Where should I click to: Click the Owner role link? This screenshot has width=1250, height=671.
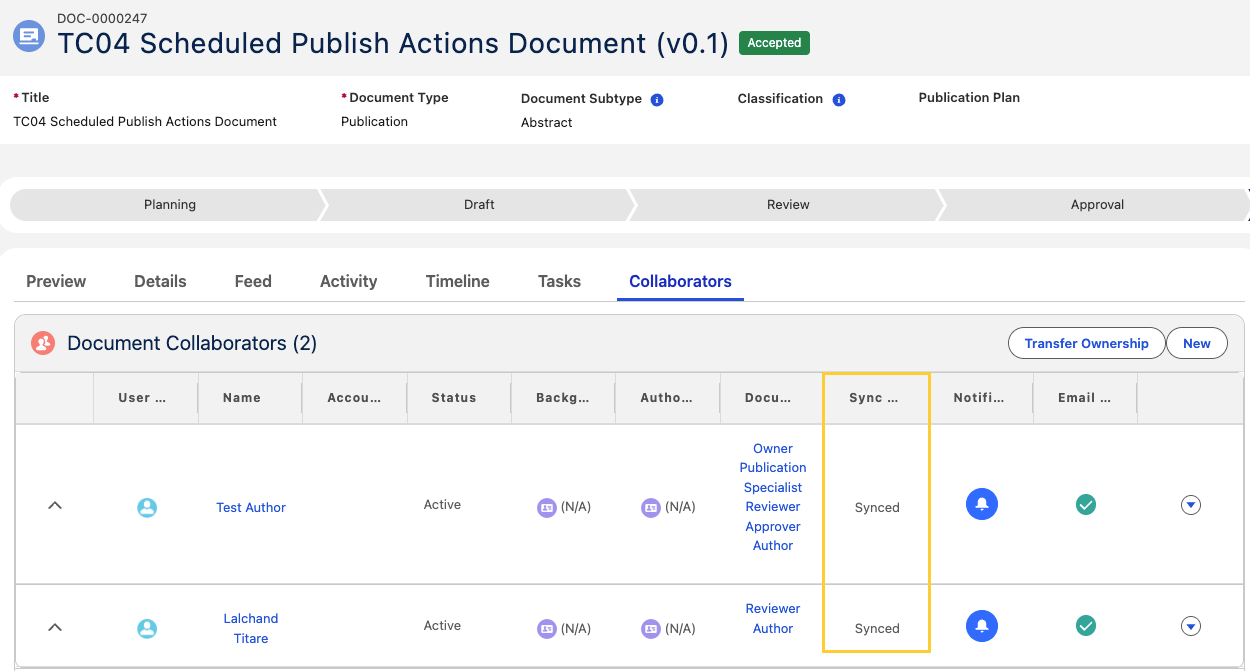tap(773, 448)
